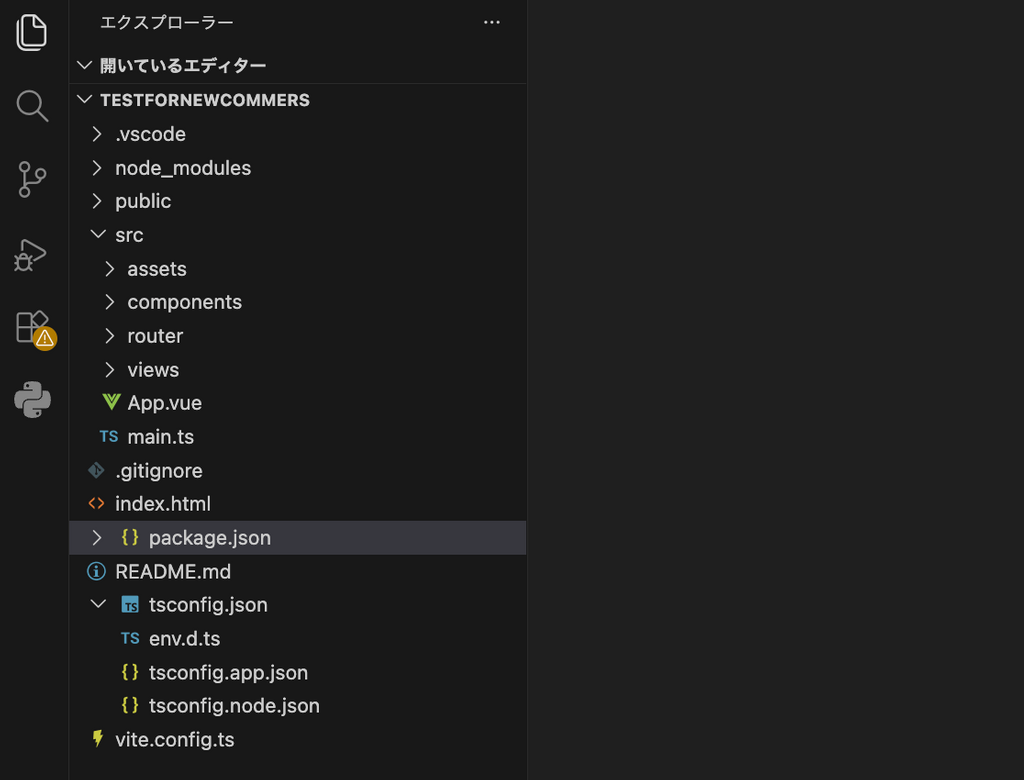Expand the package.json nested files chevron
The width and height of the screenshot is (1024, 780).
[97, 538]
